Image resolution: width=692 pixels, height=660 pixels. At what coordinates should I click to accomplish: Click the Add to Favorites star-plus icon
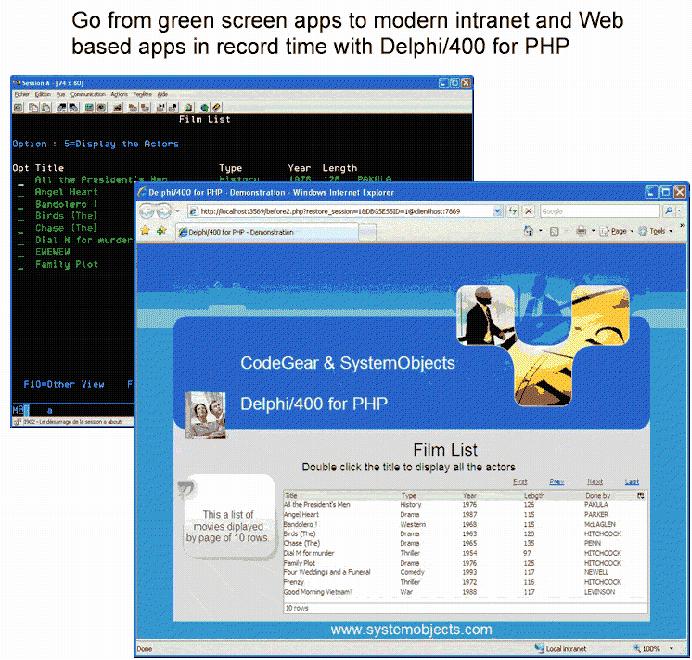(162, 231)
